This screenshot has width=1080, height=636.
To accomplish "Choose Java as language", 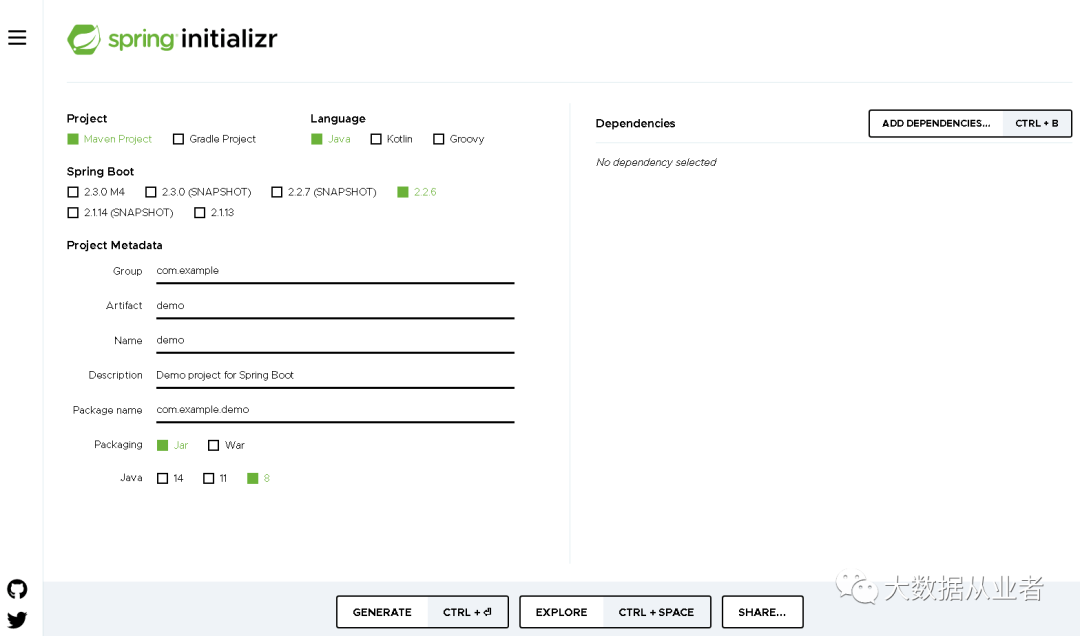I will (x=331, y=139).
